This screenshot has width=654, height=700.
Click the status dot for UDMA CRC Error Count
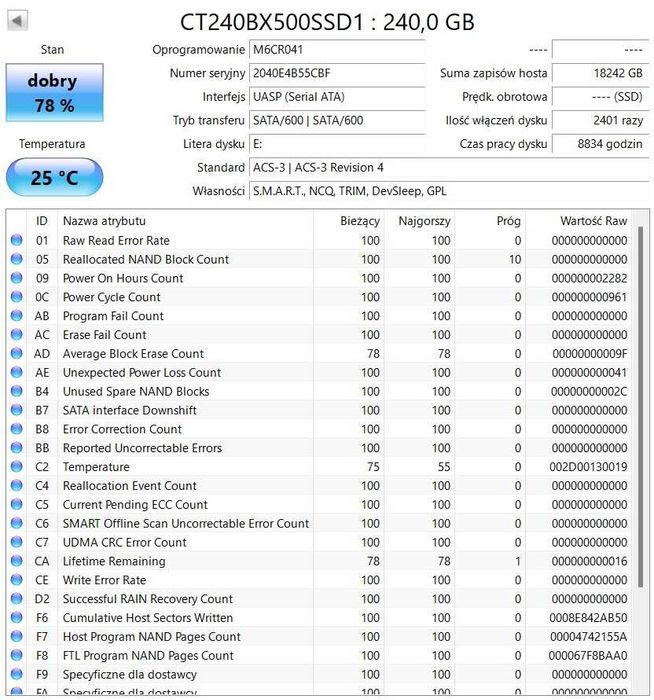click(x=17, y=542)
